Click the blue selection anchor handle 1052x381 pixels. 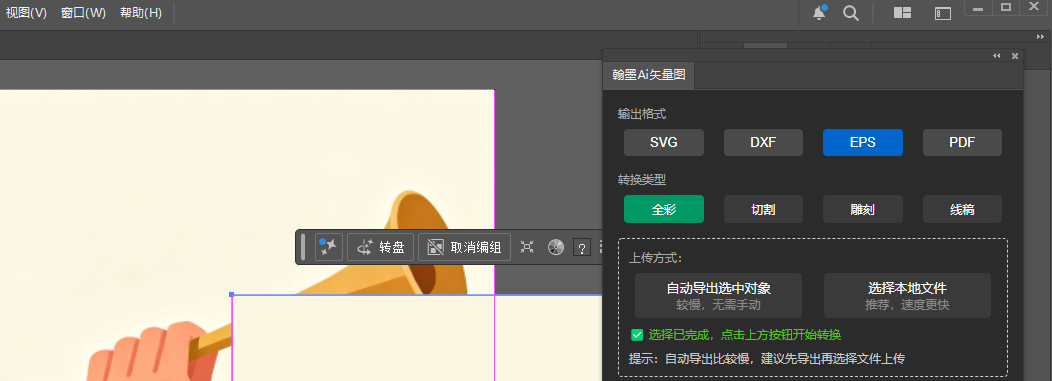(x=231, y=294)
